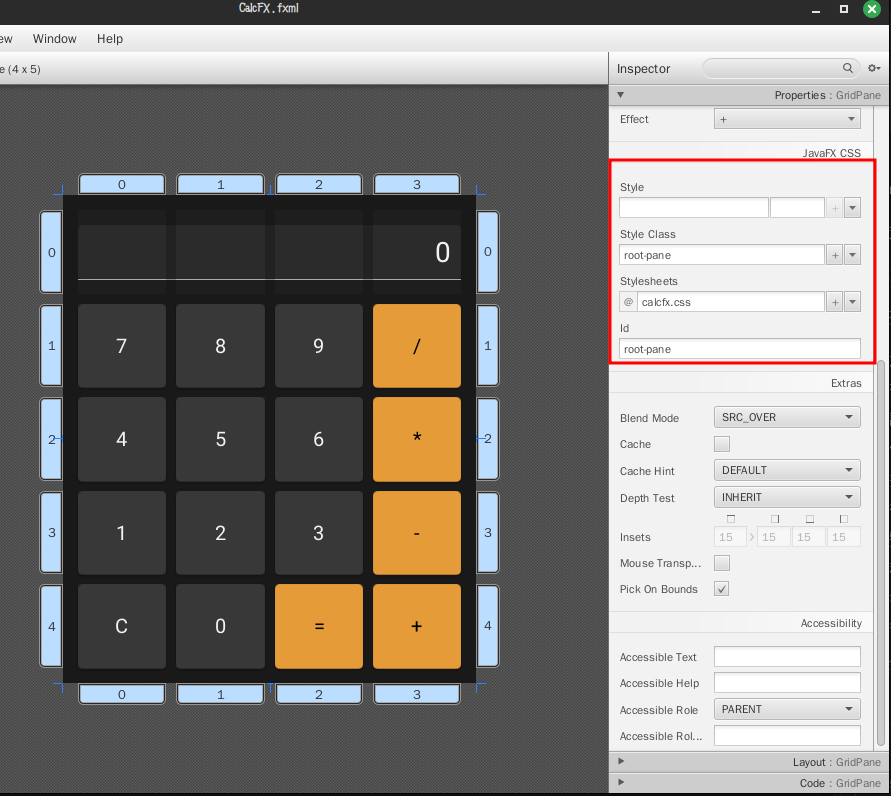Open the Style row arrow menu
Screen dimensions: 891x796
[x=852, y=208]
